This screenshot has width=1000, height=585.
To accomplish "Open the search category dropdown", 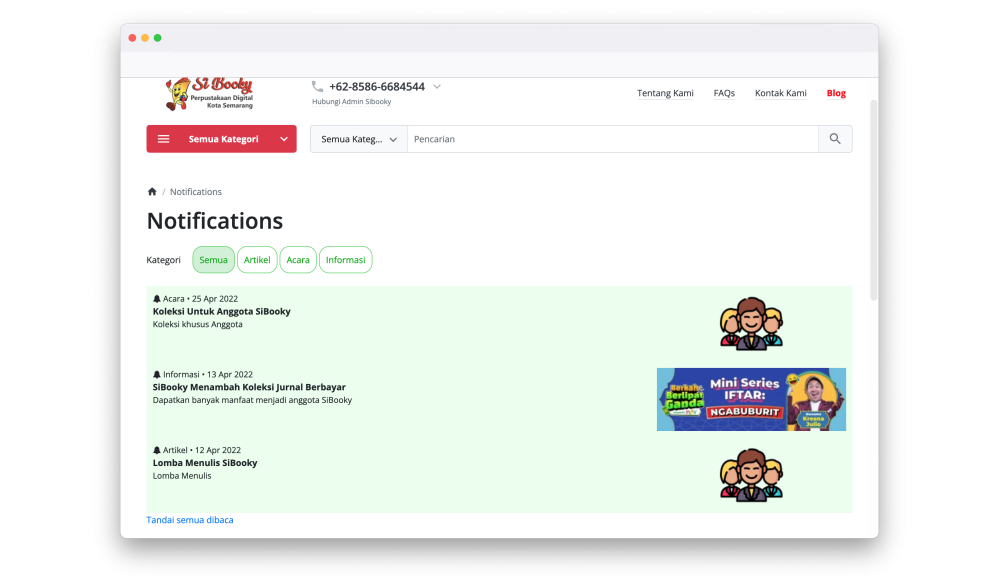I will tap(359, 139).
